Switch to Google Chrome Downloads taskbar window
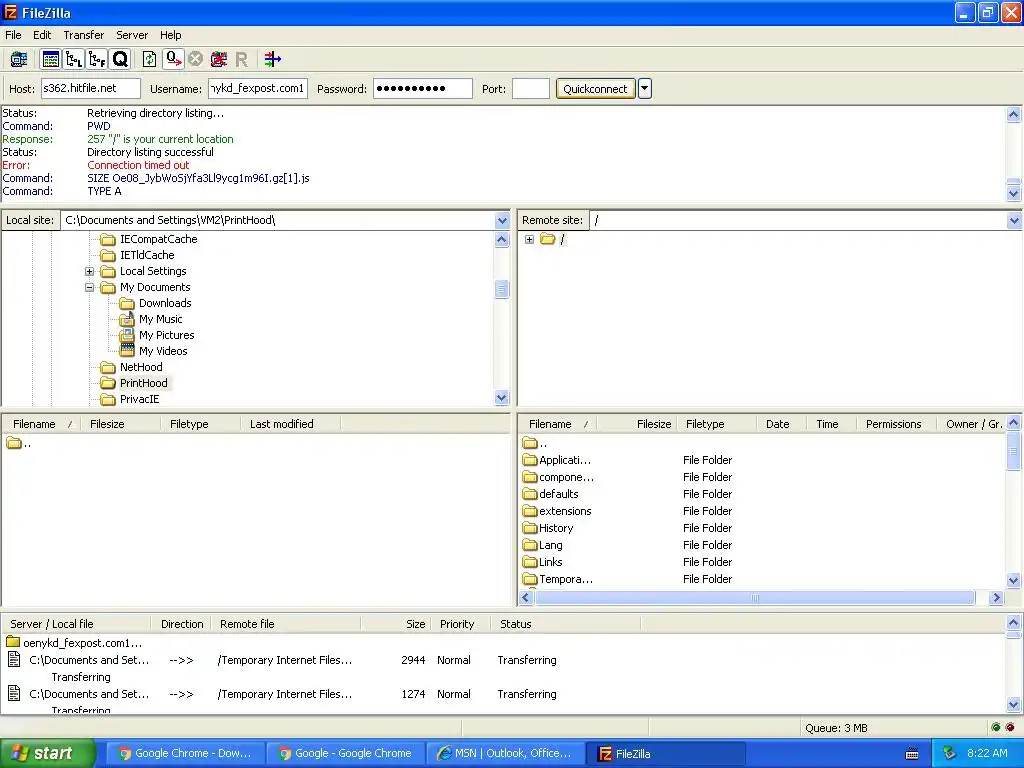The image size is (1024, 768). coord(185,754)
